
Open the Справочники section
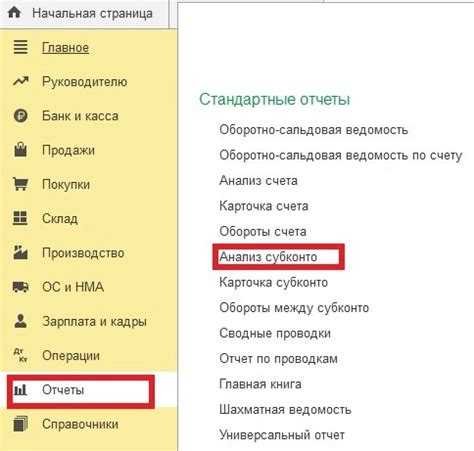[x=80, y=424]
